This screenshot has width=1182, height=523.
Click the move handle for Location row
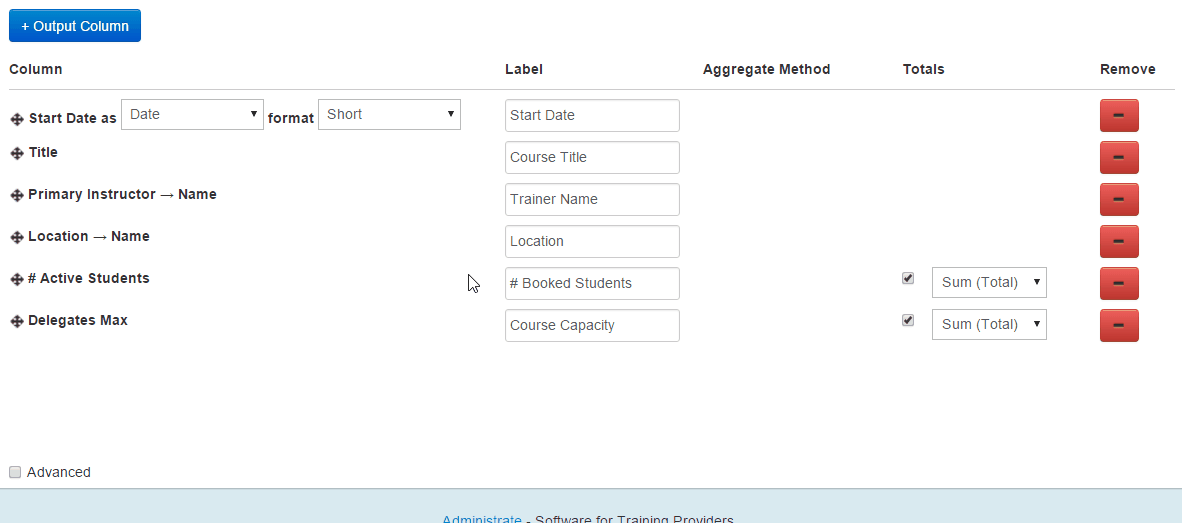(17, 237)
